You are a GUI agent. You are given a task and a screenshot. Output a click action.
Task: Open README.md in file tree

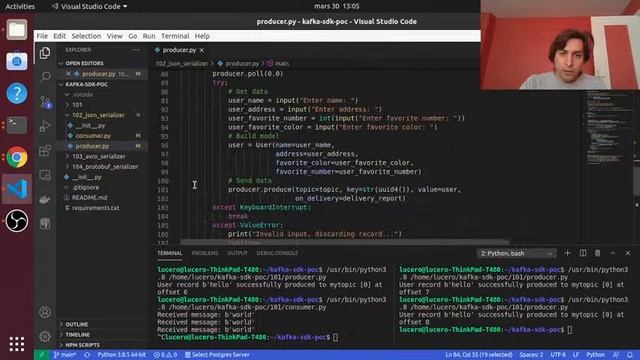point(89,198)
